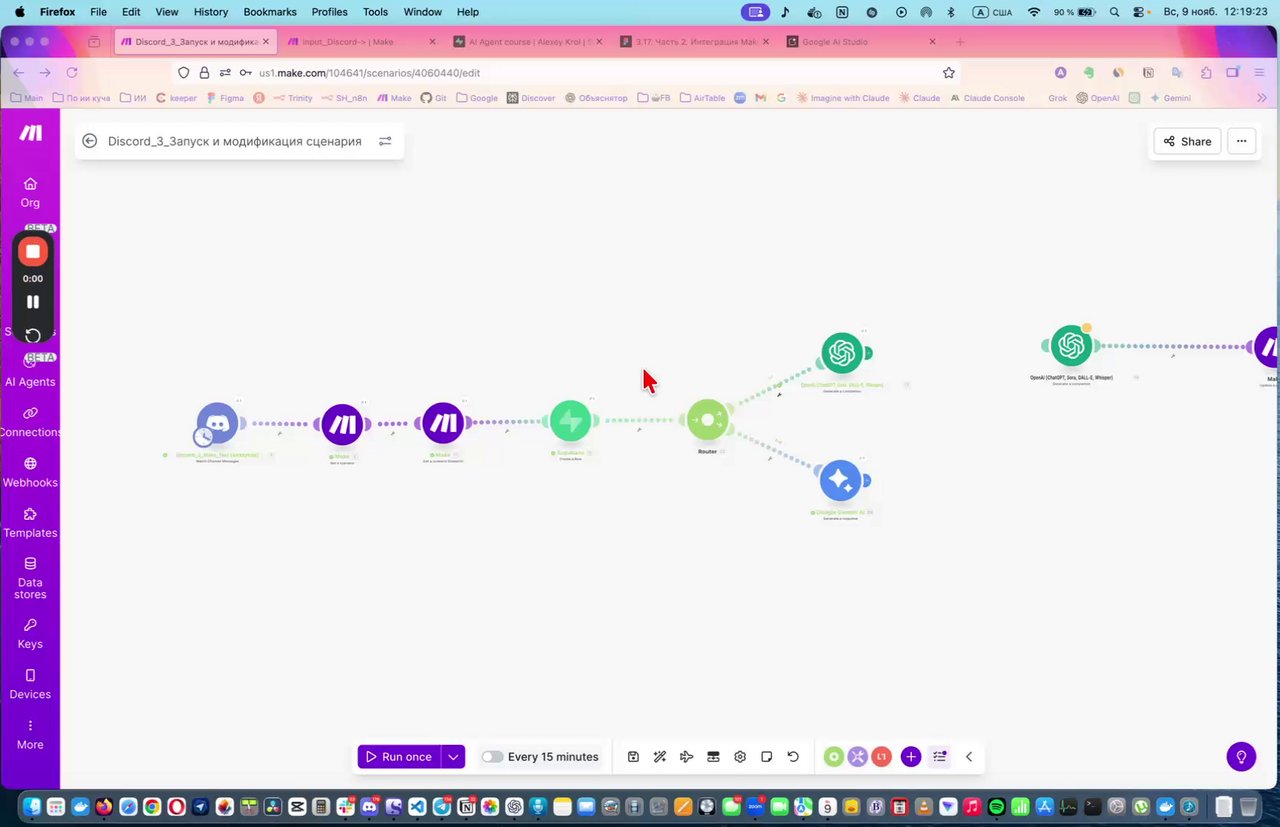
Task: Open the scenario inputs and outputs icon
Action: [713, 757]
